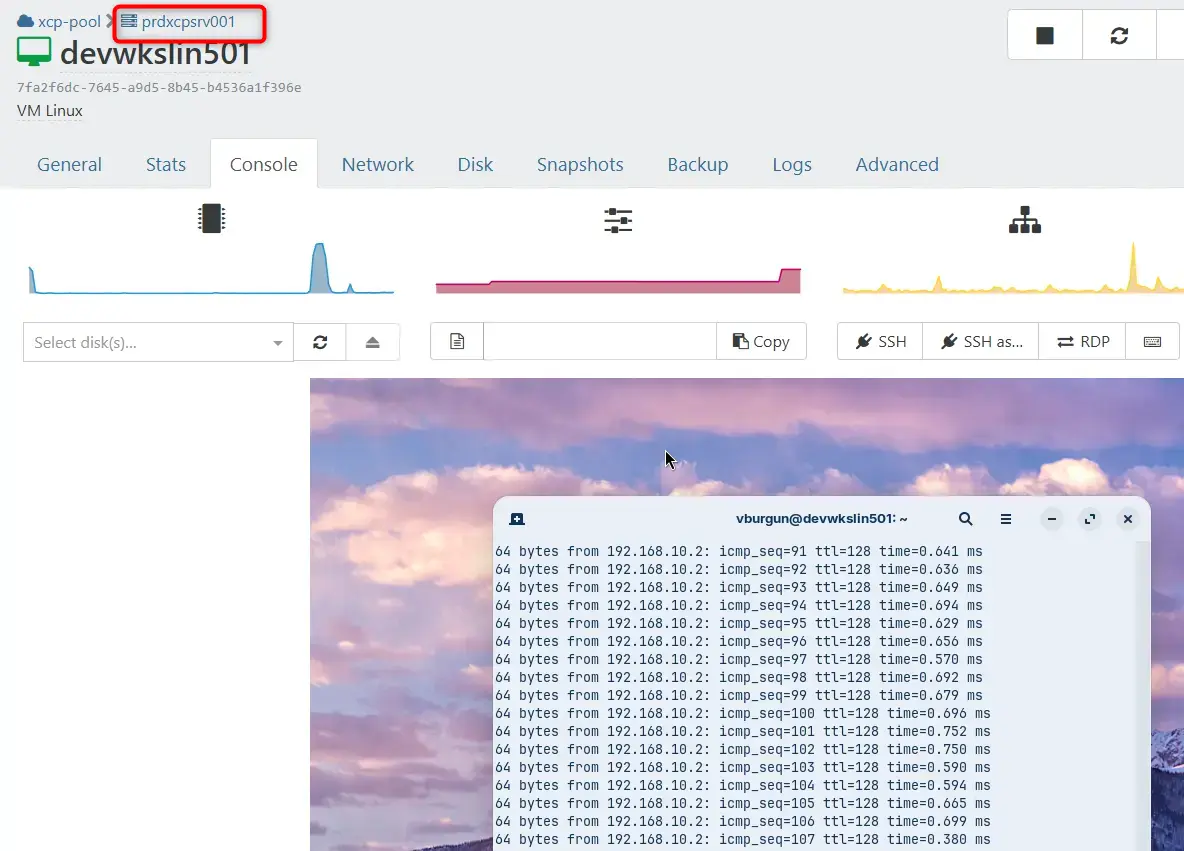Image resolution: width=1184 pixels, height=851 pixels.
Task: Go to the Stats tab
Action: [x=166, y=165]
